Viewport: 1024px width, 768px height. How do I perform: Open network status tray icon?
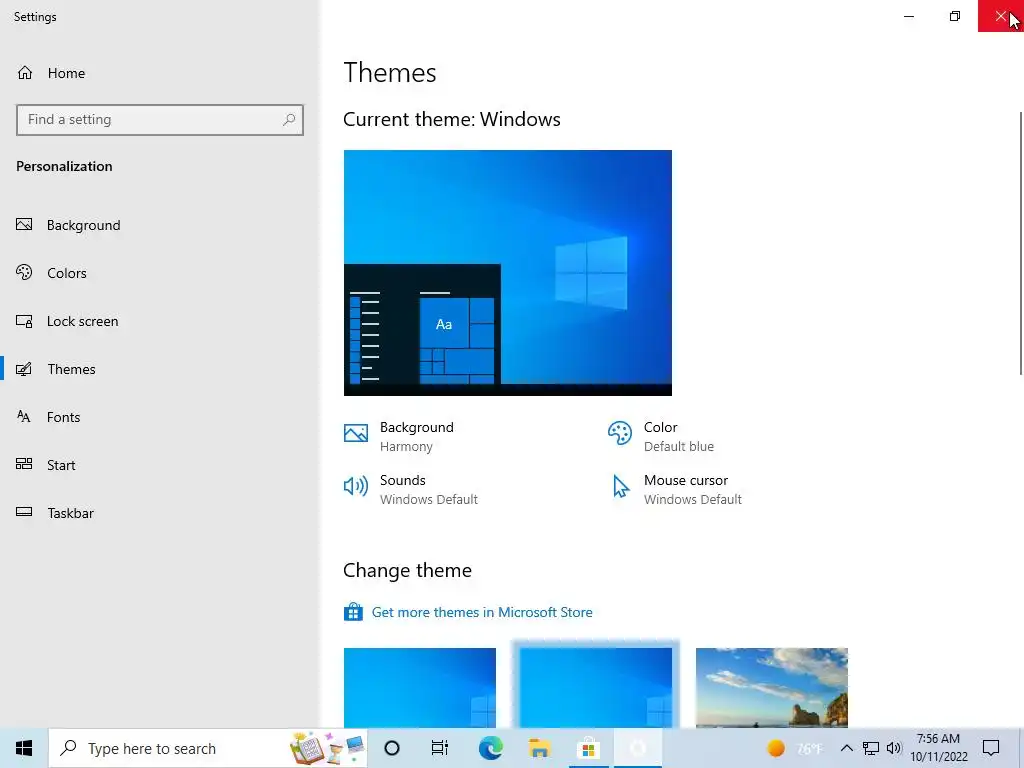(871, 748)
